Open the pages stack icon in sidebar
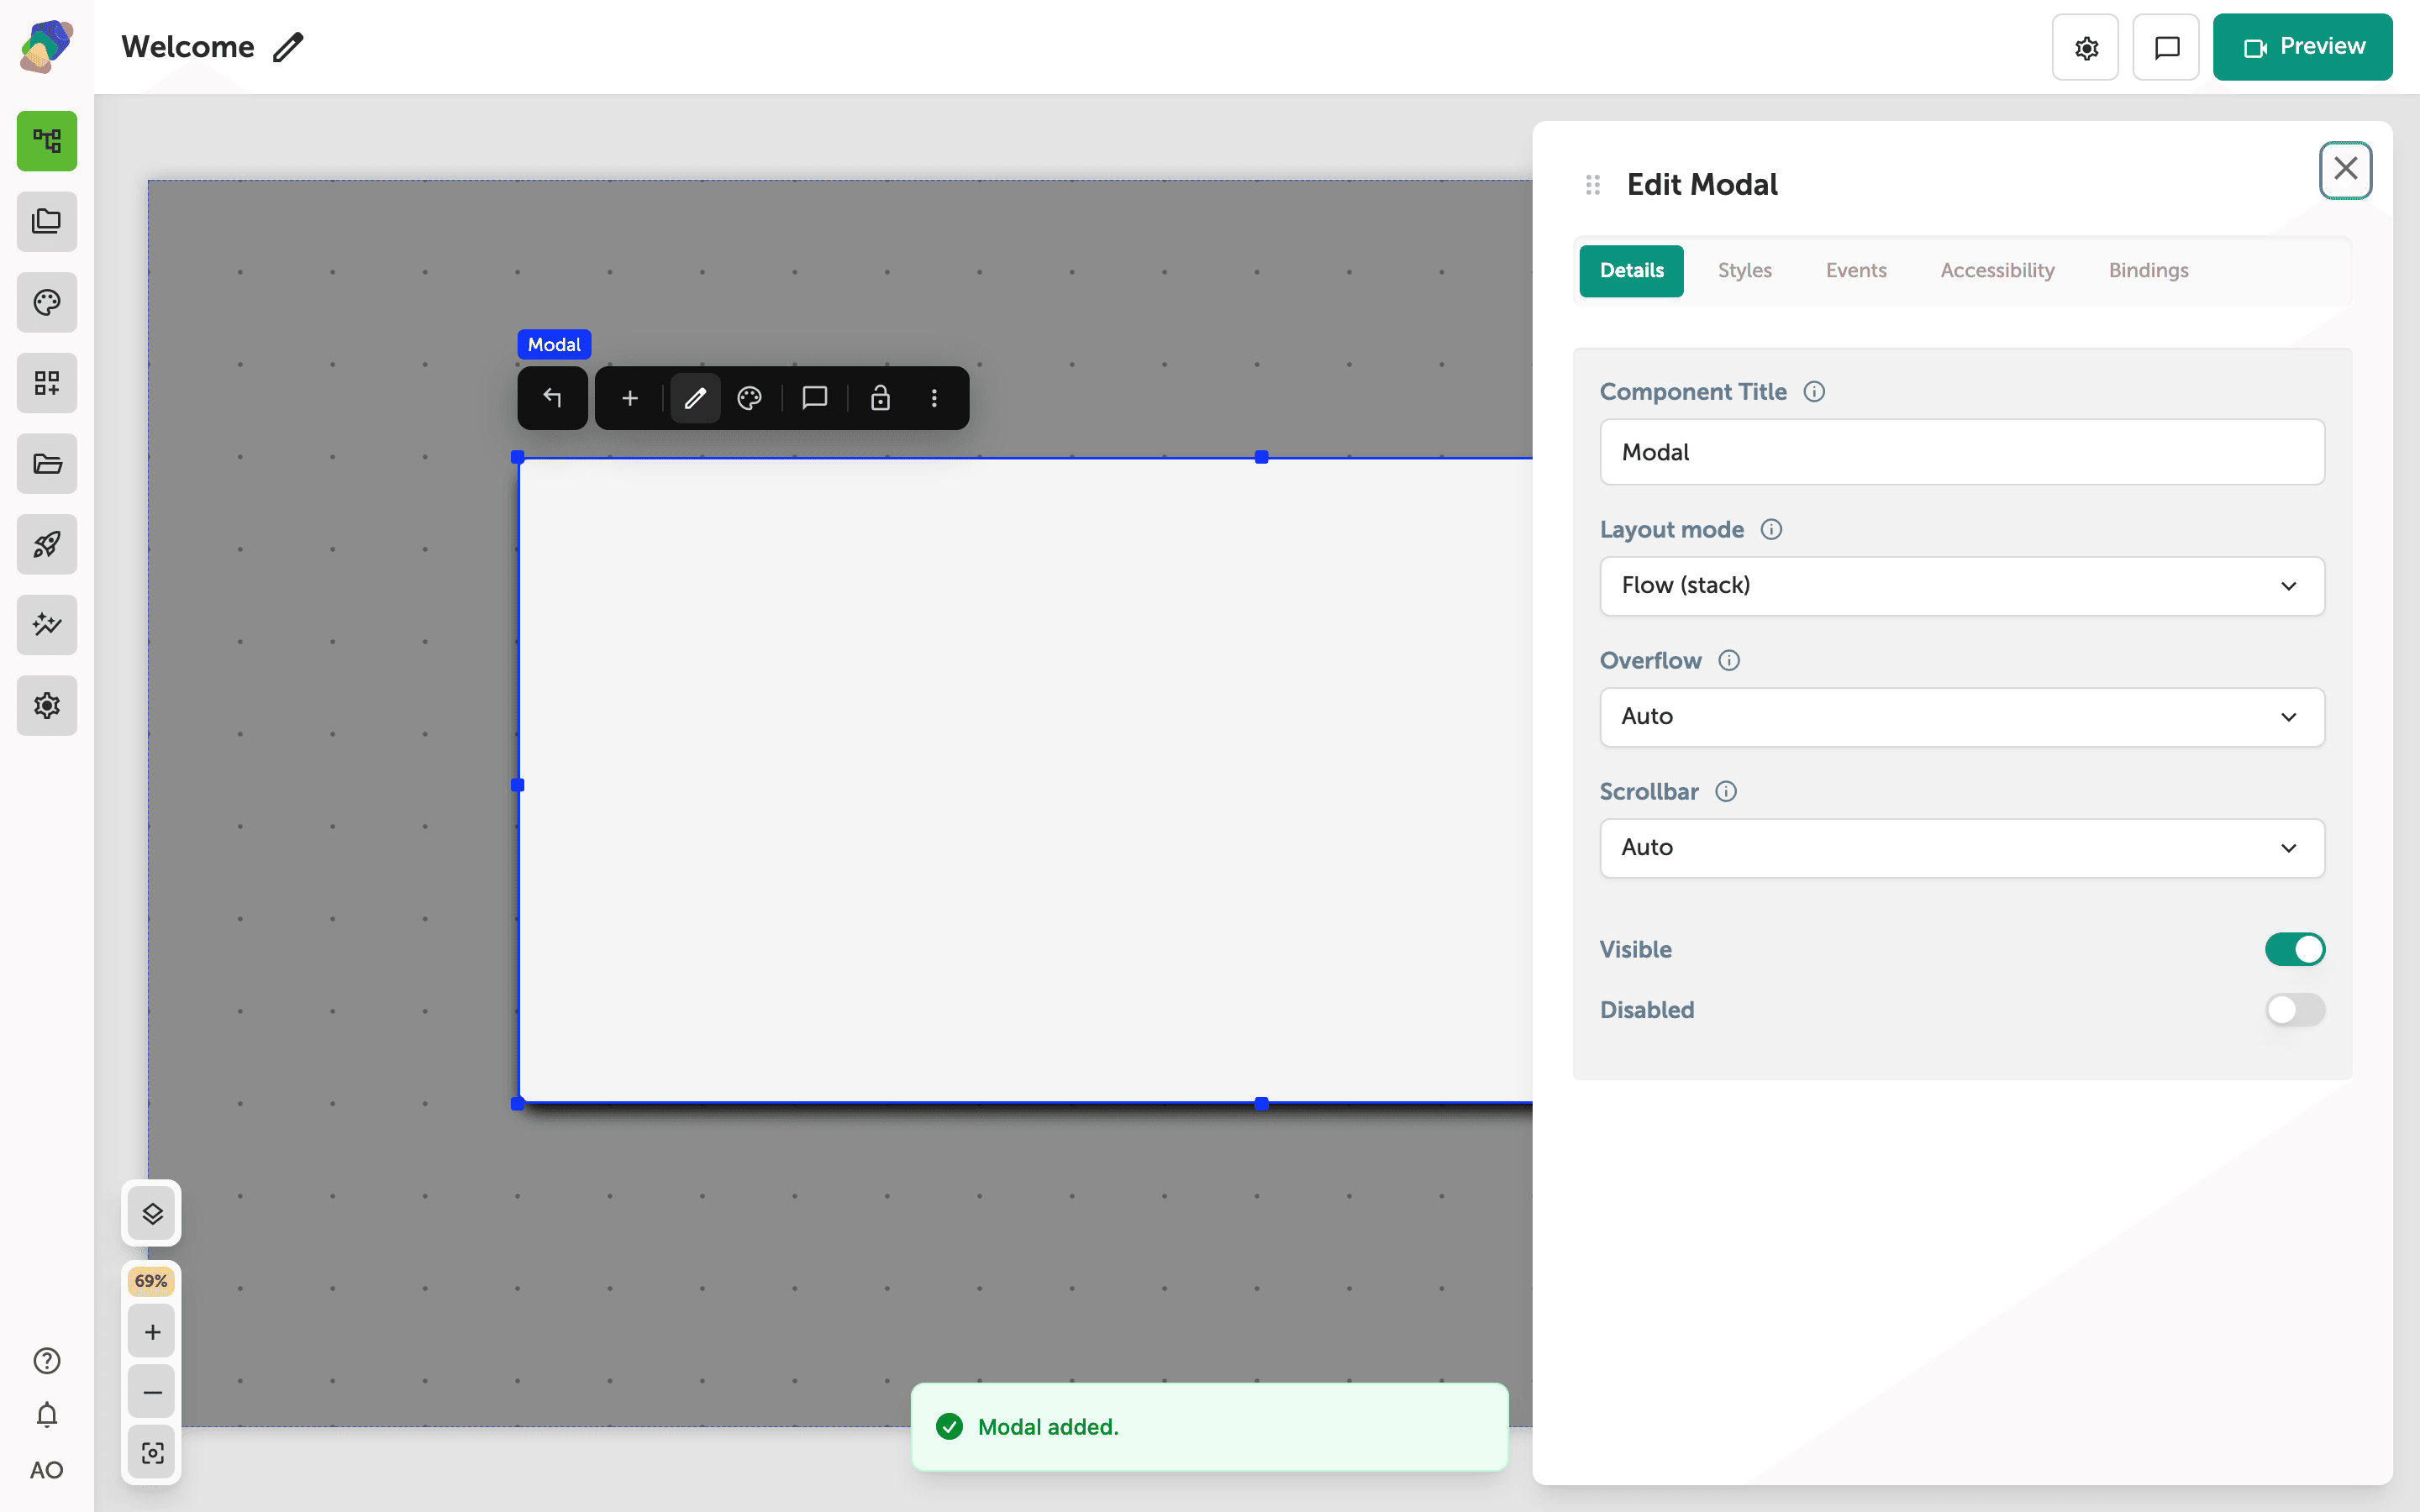The height and width of the screenshot is (1512, 2420). 47,221
